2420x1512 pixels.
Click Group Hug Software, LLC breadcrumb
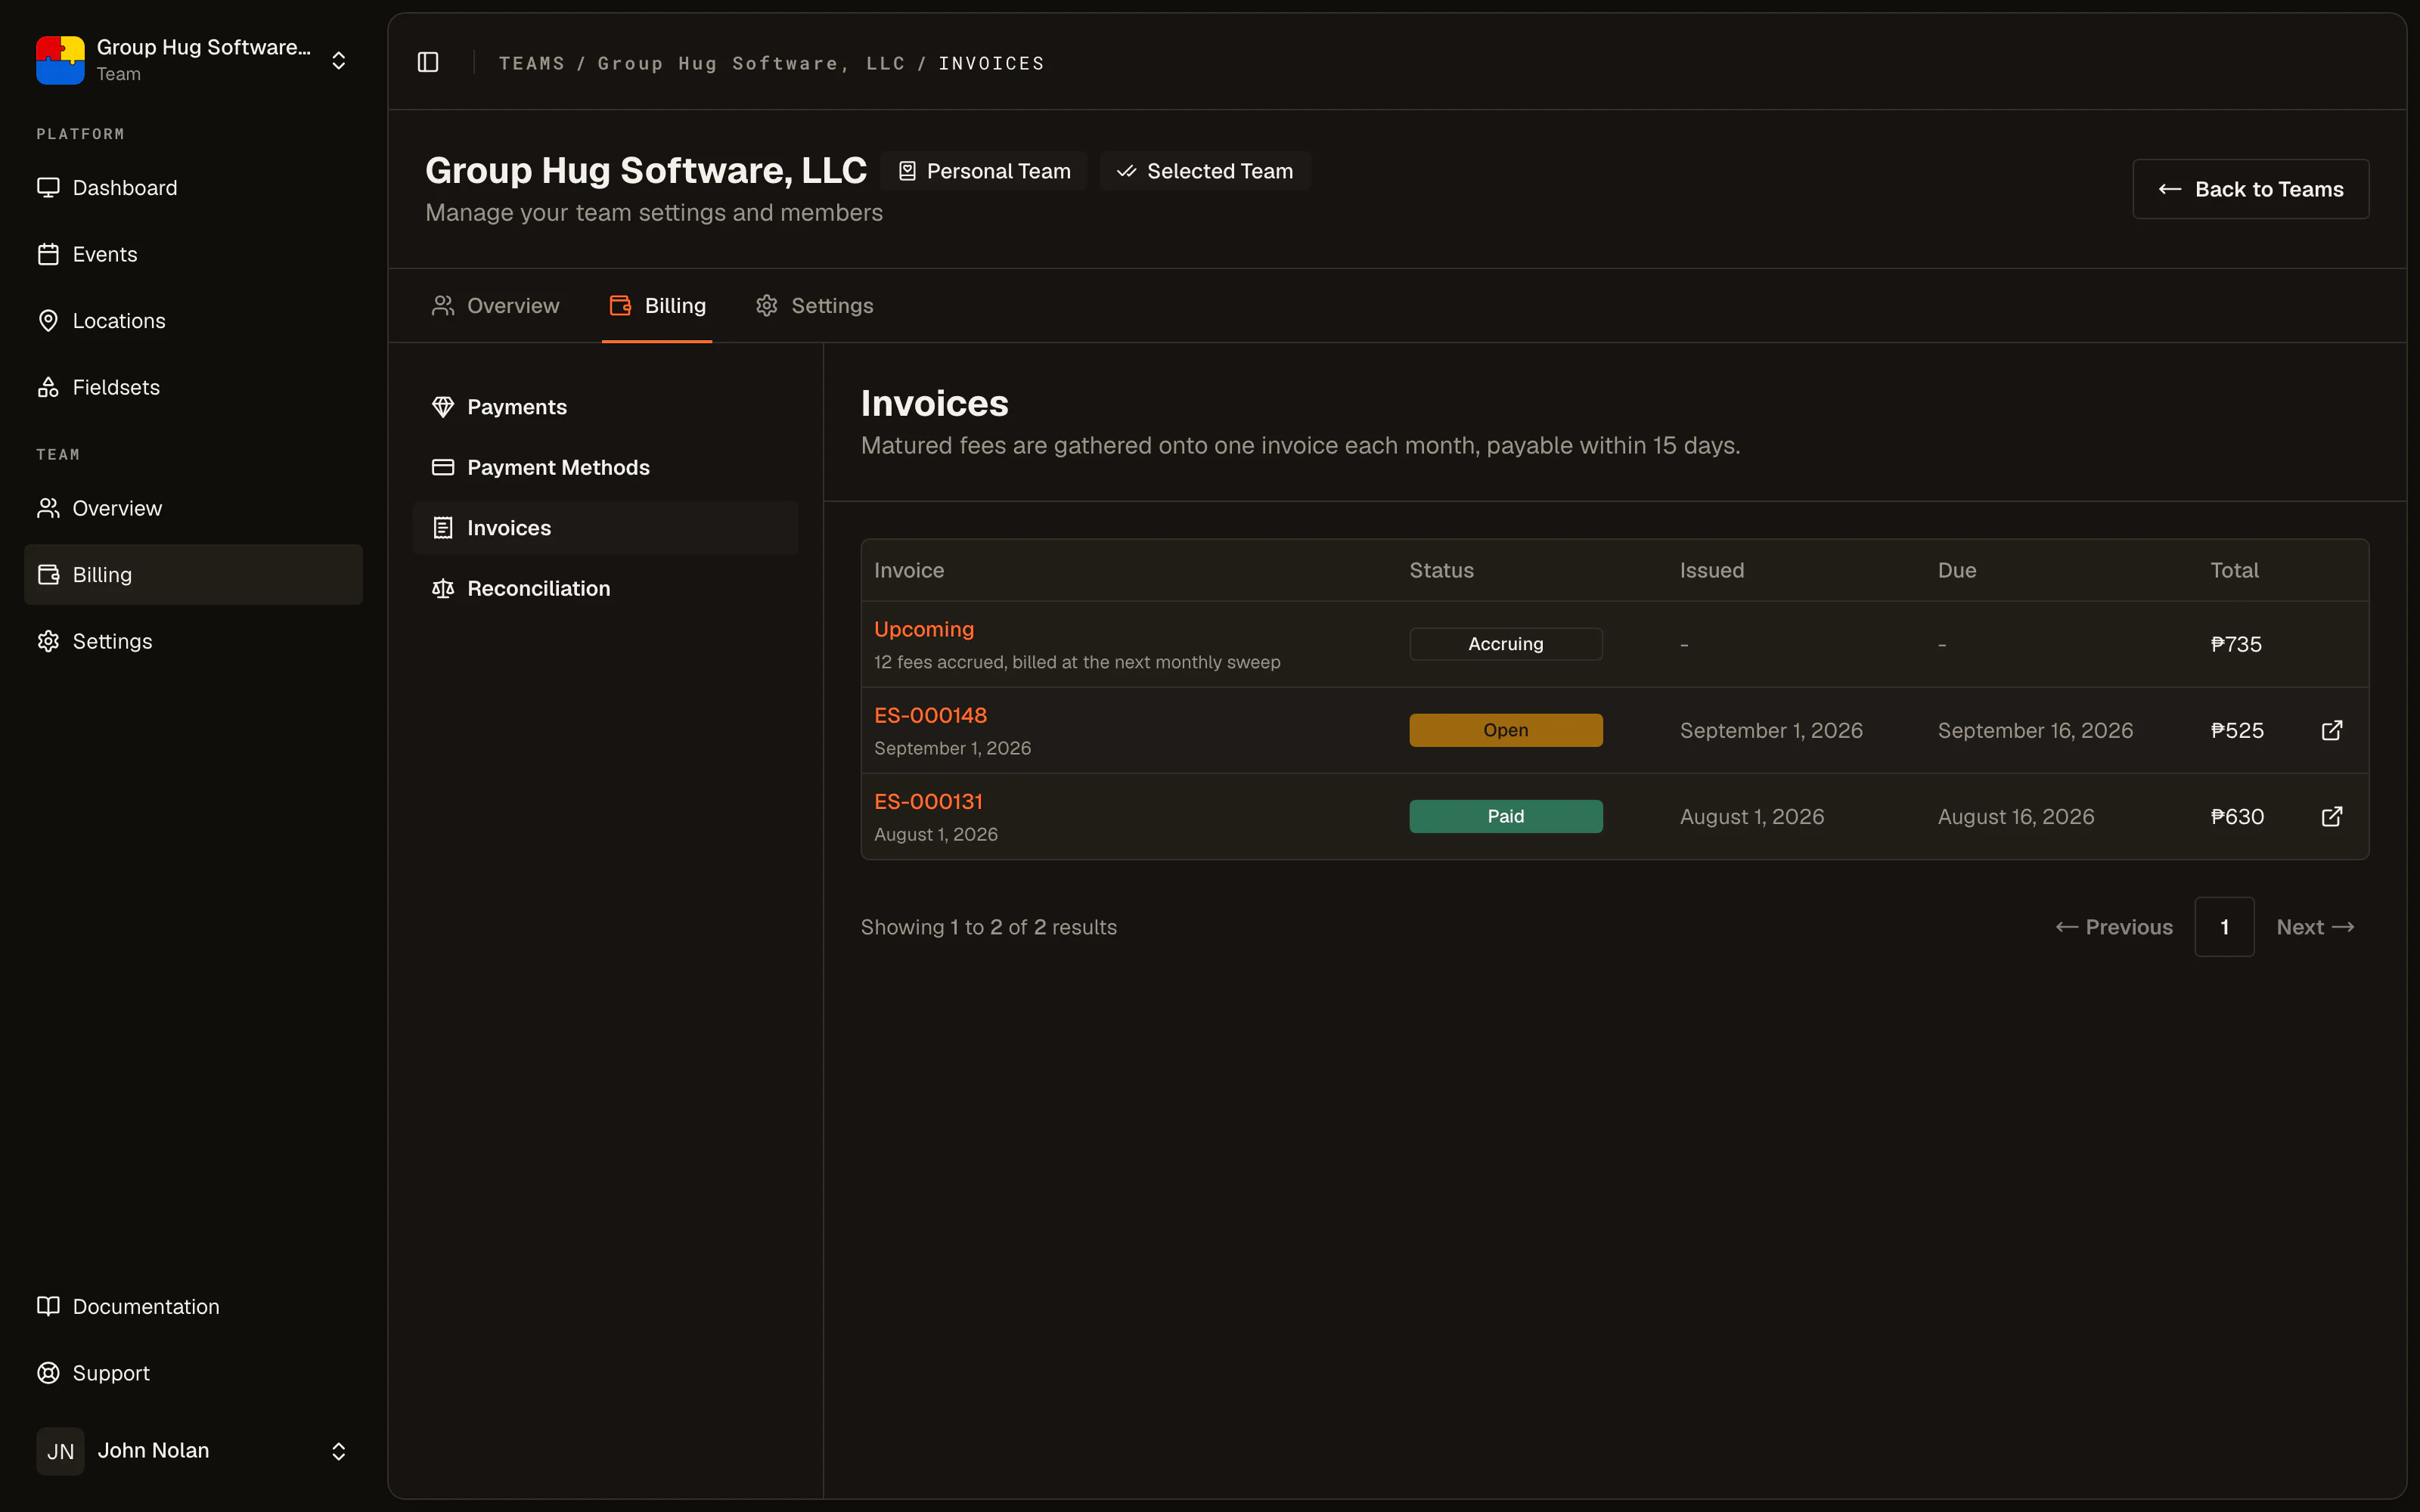point(752,63)
